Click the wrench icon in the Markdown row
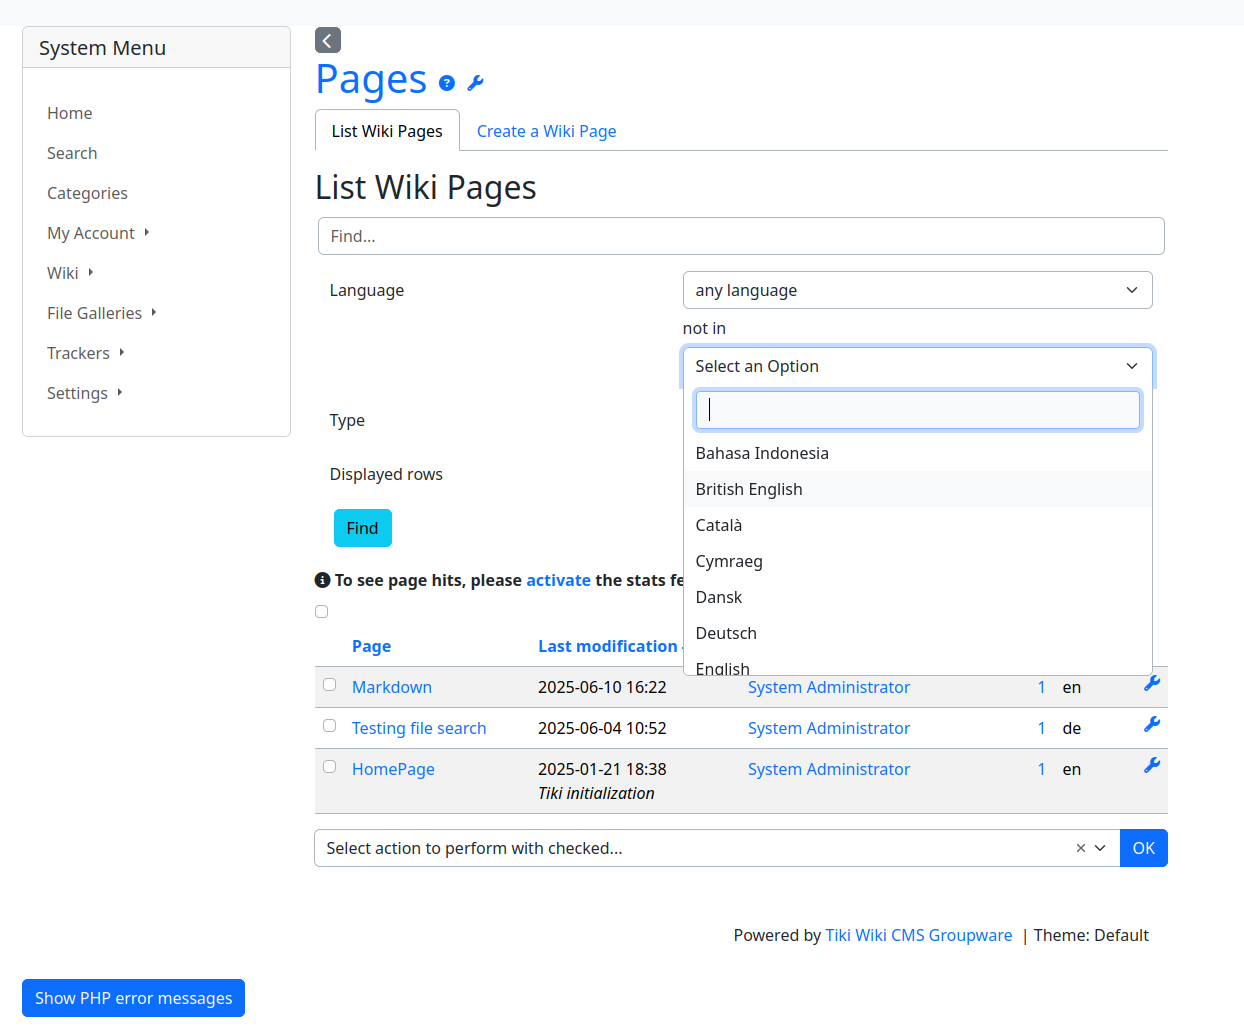Screen dimensions: 1244x1032 tap(1152, 683)
